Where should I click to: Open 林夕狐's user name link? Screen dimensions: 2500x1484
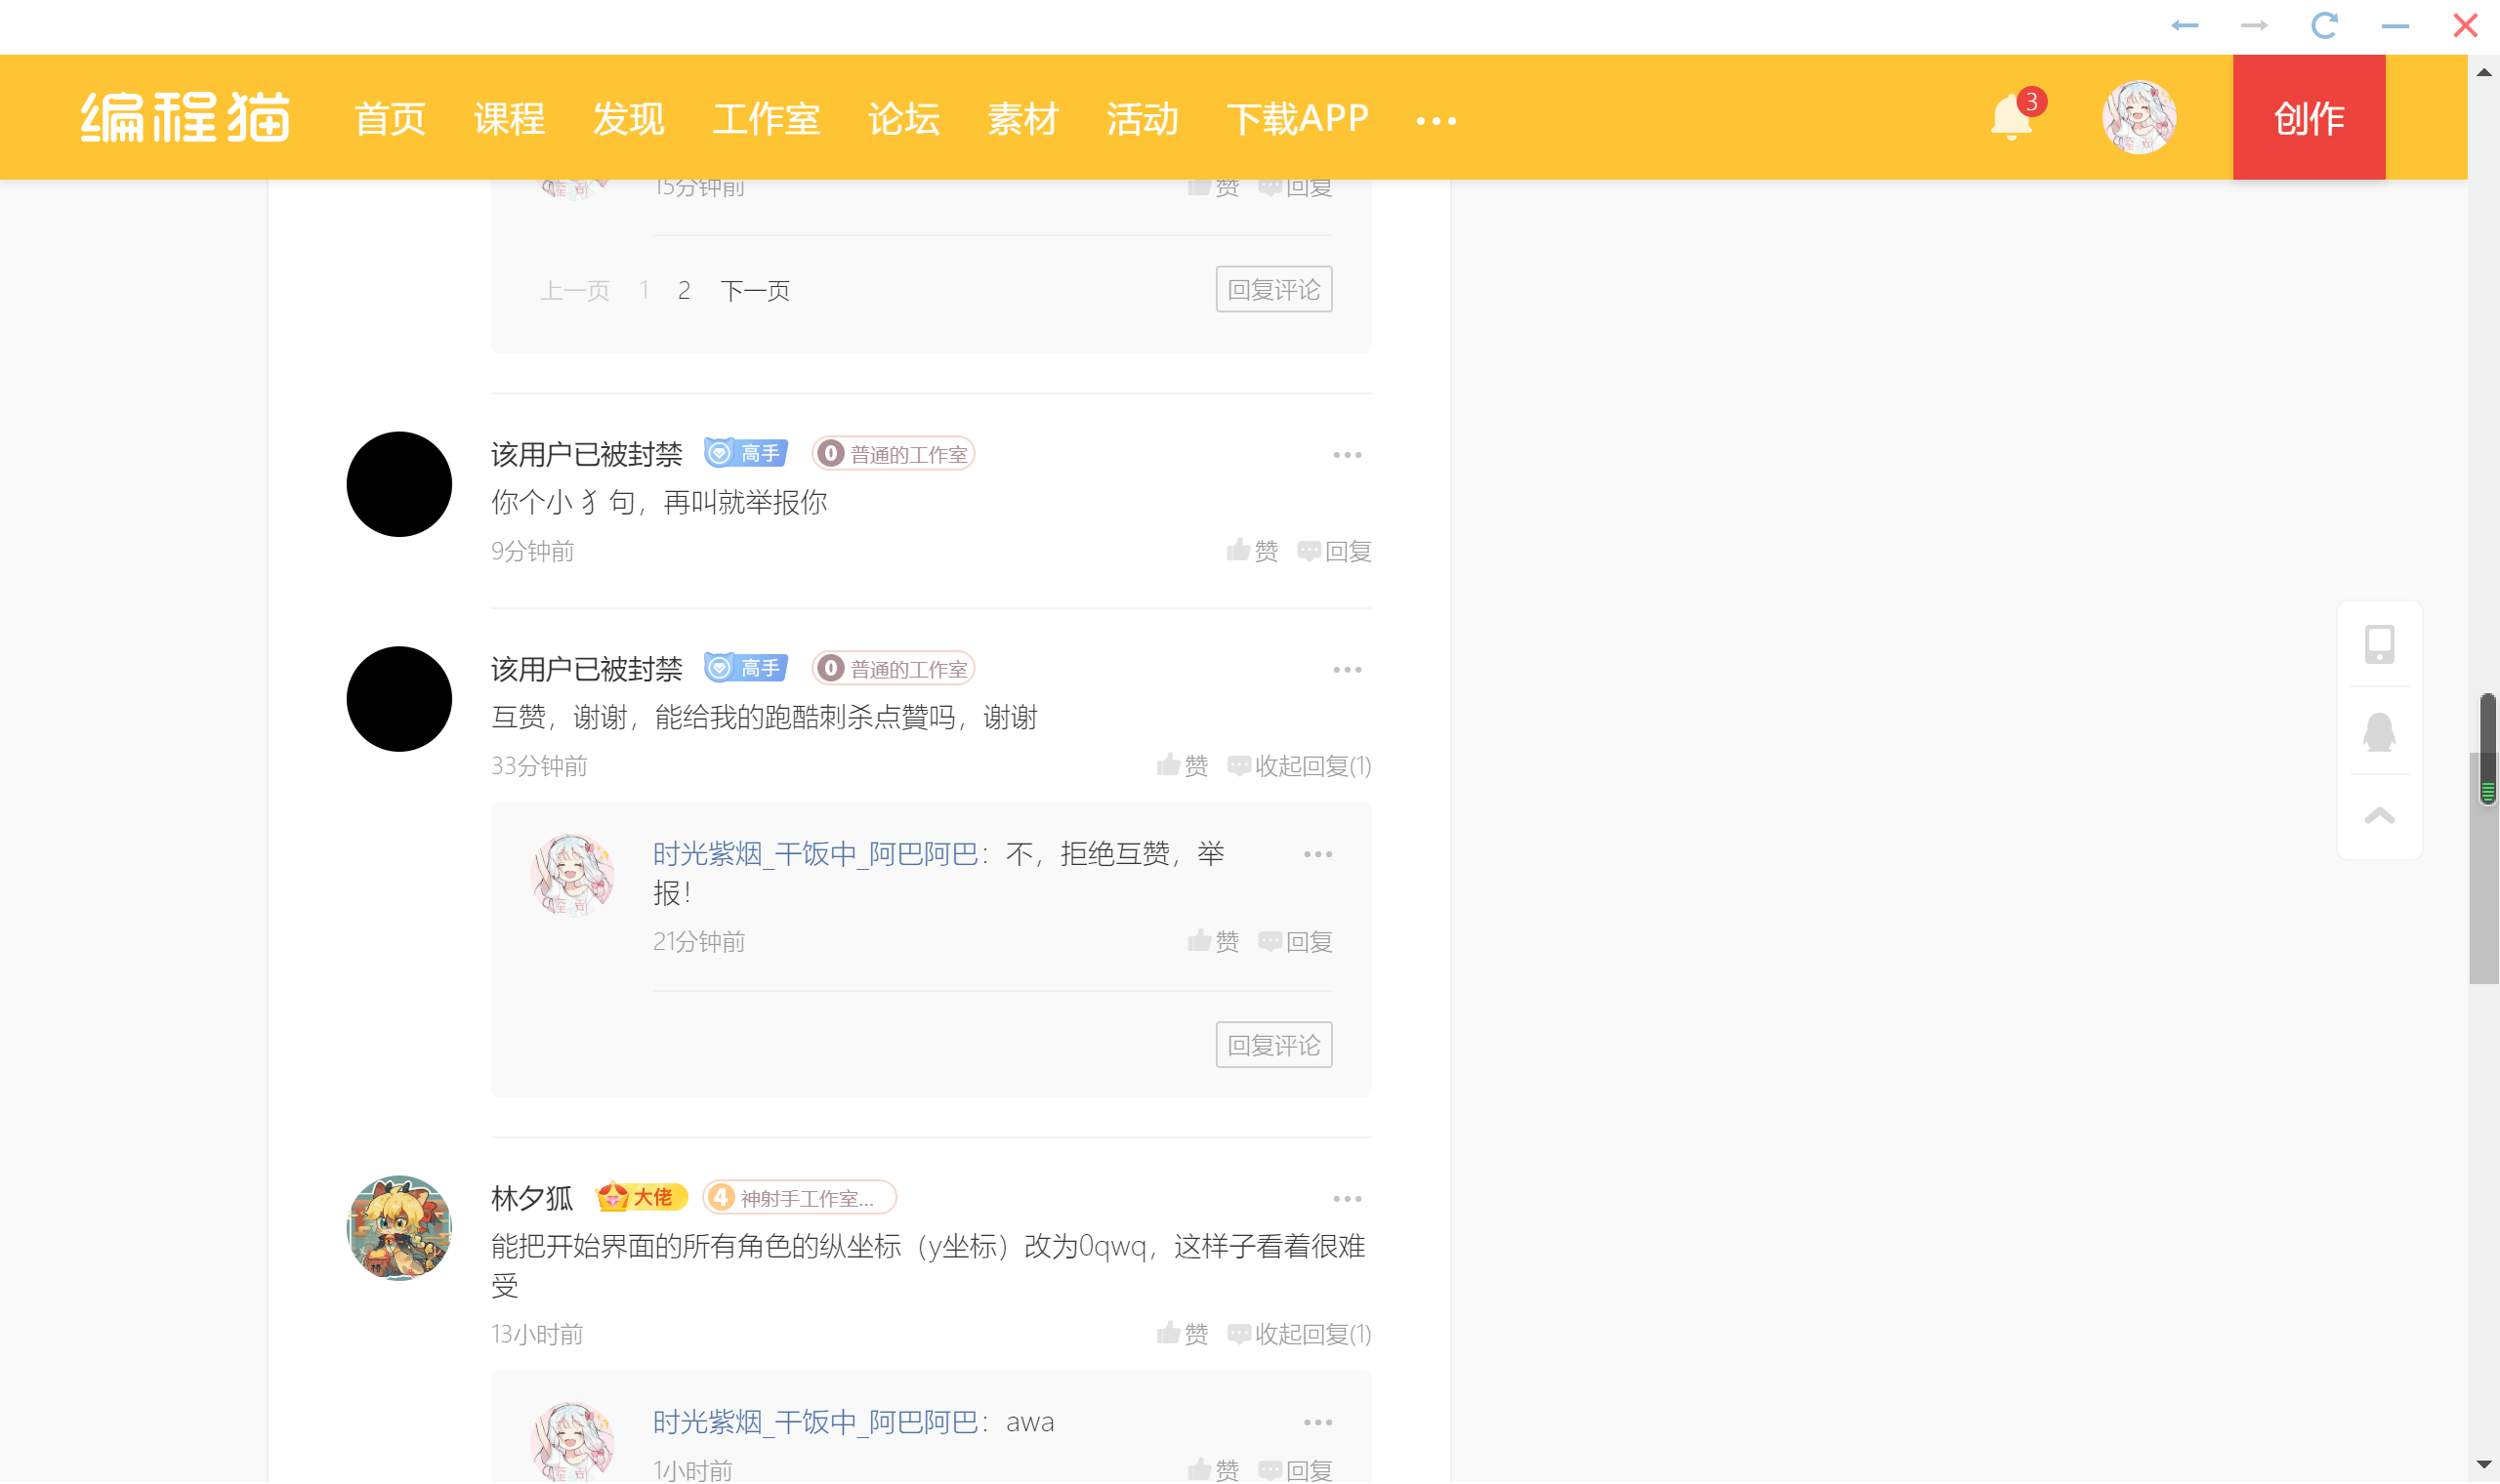[x=532, y=1198]
